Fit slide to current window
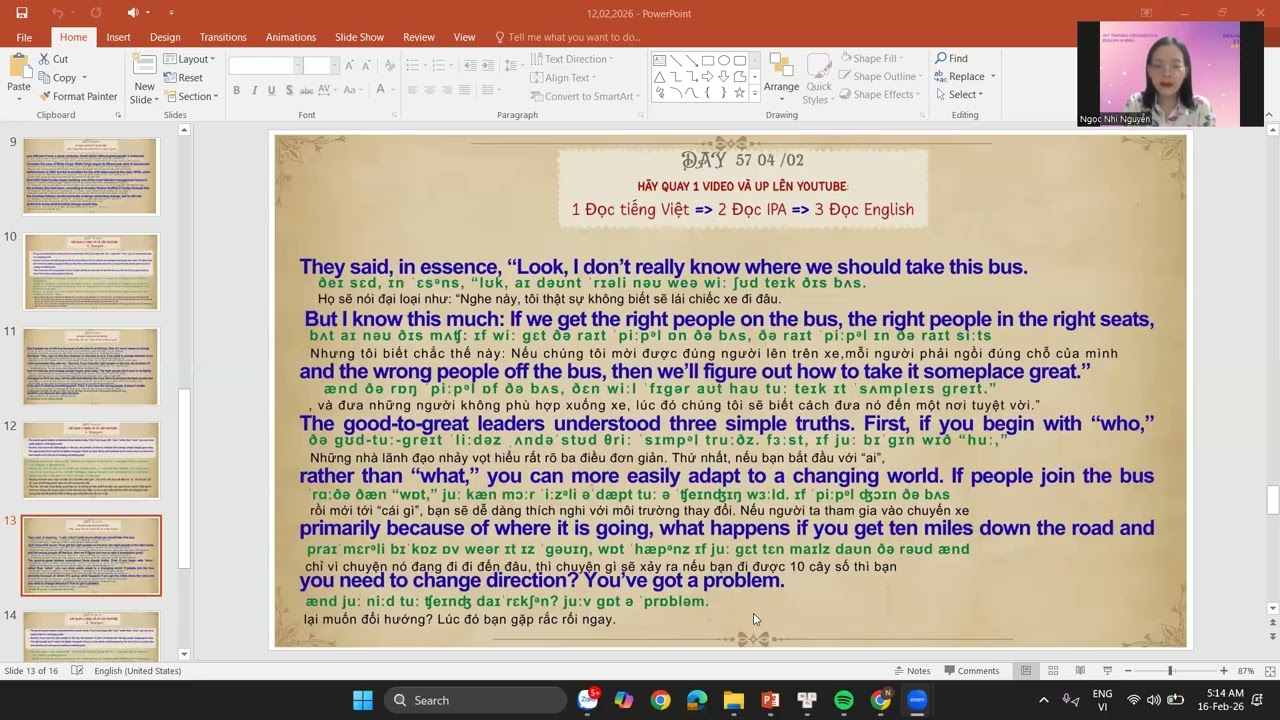Image resolution: width=1280 pixels, height=720 pixels. click(x=1269, y=671)
